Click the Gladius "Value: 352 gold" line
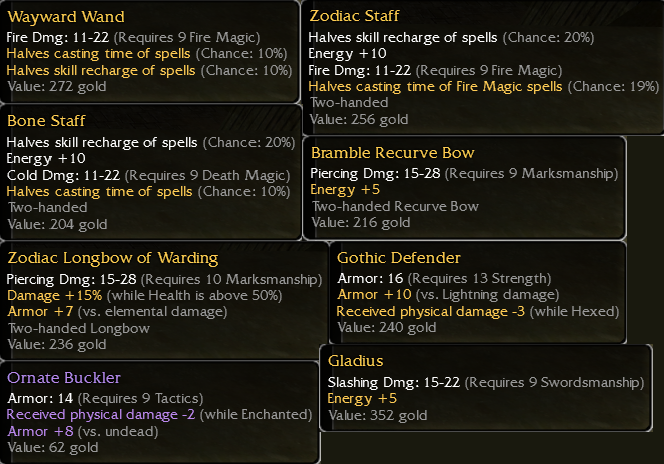664x464 pixels. click(377, 415)
